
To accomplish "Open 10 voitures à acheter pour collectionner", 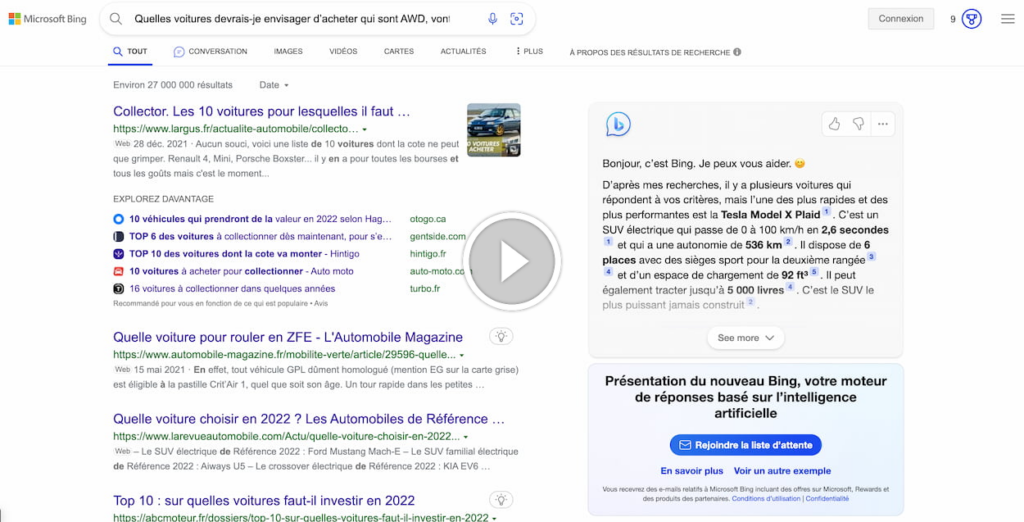I will 241,271.
